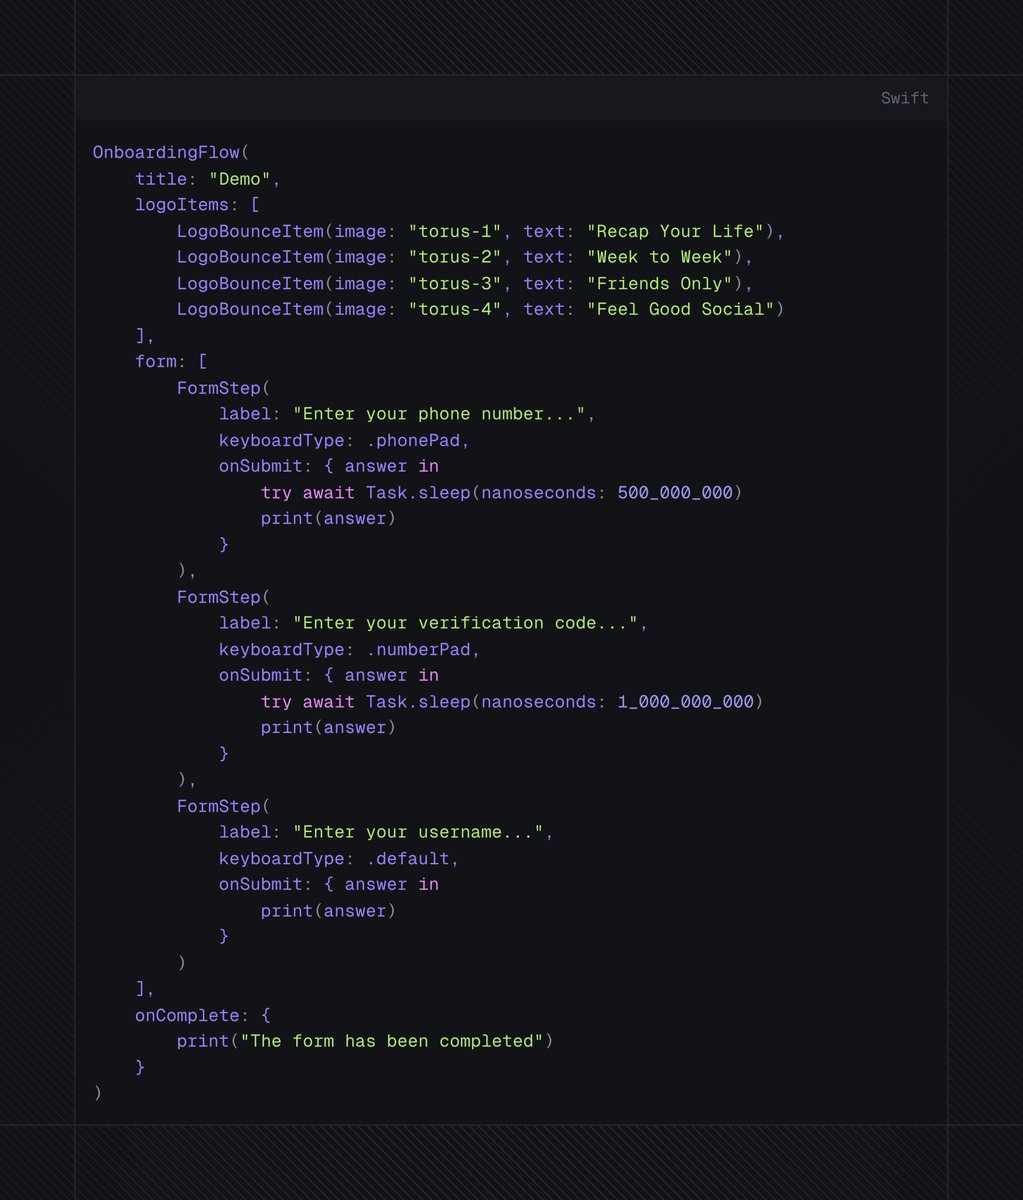Click the 1_000_000_000 nanoseconds value

(x=686, y=701)
